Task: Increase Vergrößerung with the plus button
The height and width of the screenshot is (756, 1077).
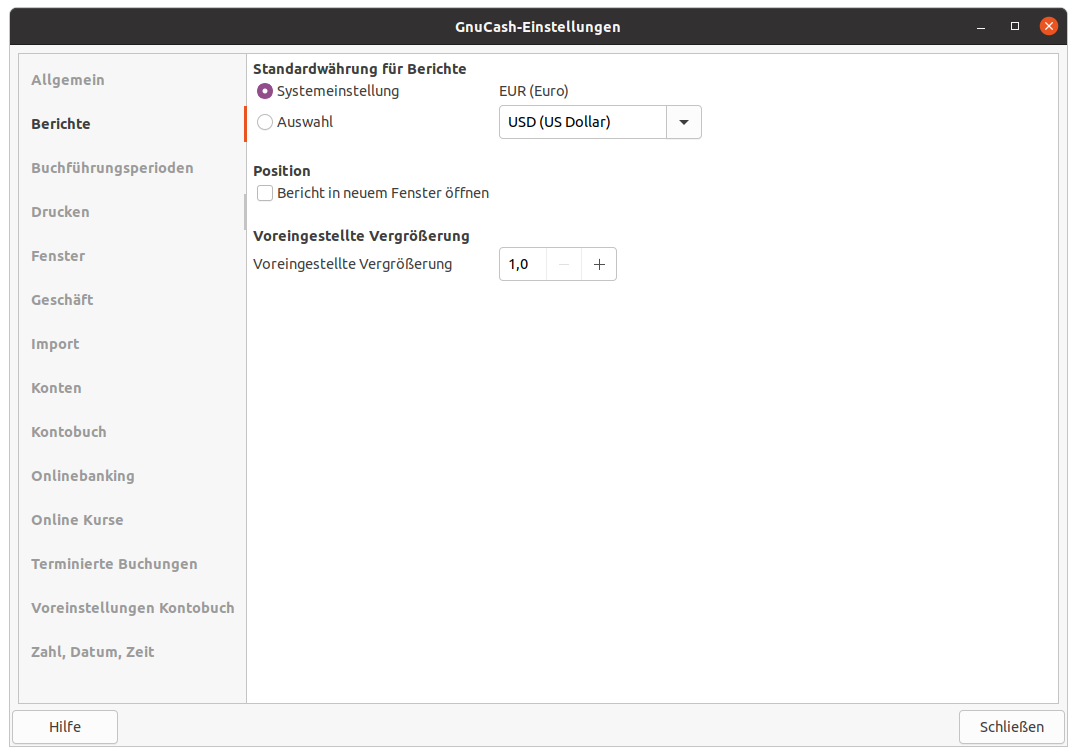Action: 599,264
